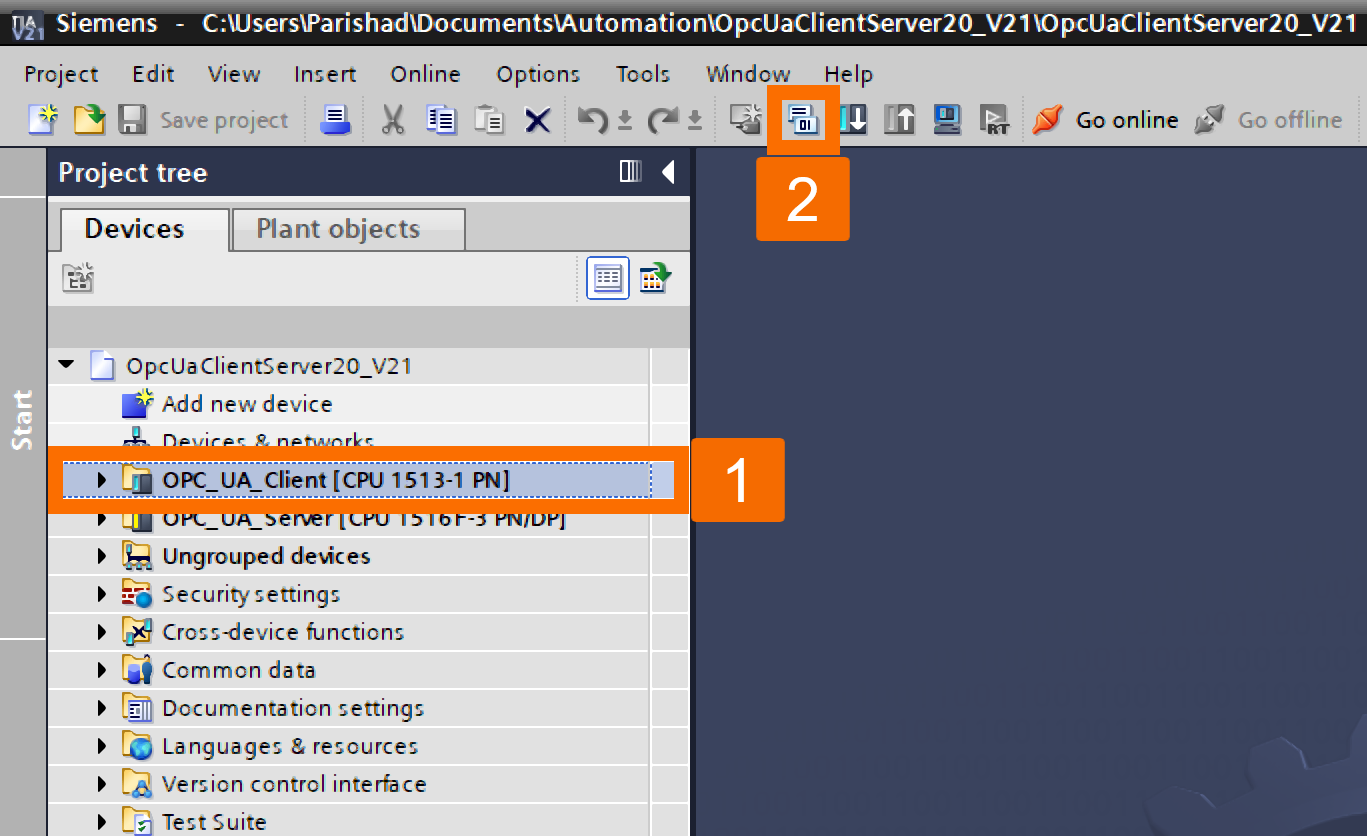Open the Undo history dropdown arrow
Viewport: 1367px width, 836px height.
[x=625, y=121]
